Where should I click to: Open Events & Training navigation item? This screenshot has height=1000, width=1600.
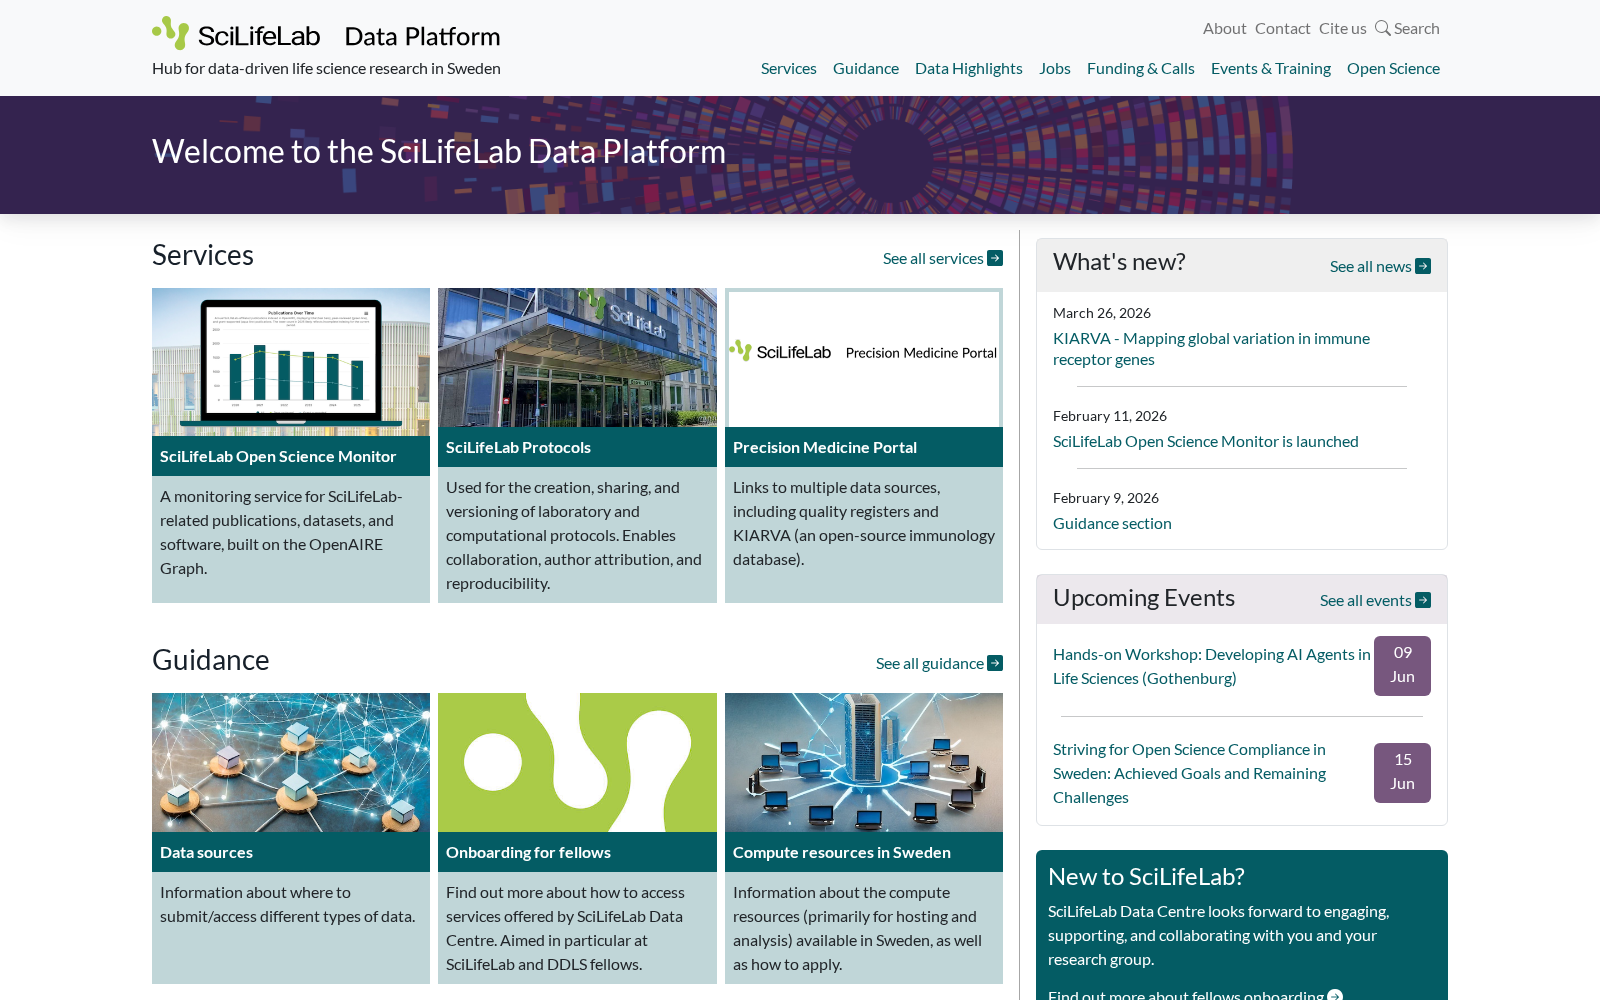pos(1270,68)
